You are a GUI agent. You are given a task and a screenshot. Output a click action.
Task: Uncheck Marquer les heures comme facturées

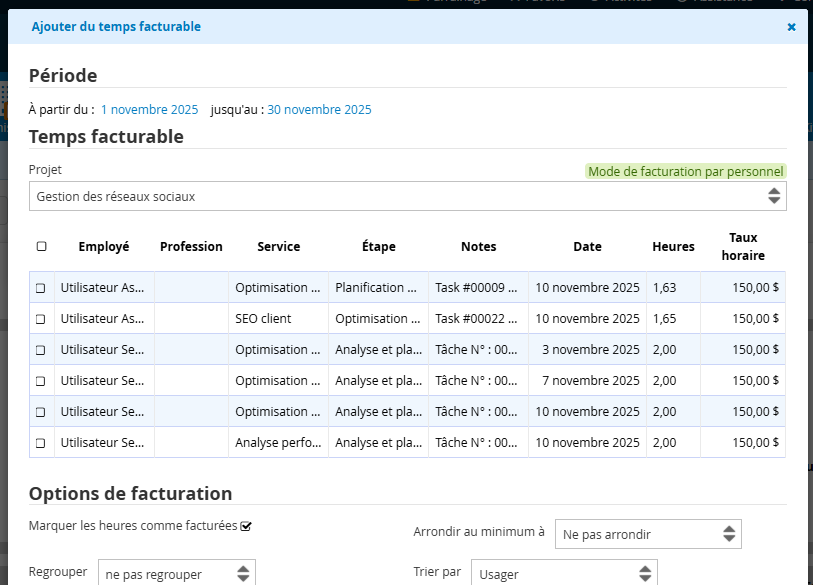pyautogui.click(x=246, y=526)
